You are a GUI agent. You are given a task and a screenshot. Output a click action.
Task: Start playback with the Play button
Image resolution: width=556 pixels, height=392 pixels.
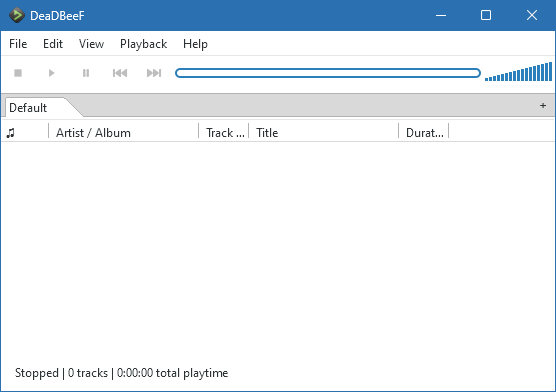pos(52,73)
